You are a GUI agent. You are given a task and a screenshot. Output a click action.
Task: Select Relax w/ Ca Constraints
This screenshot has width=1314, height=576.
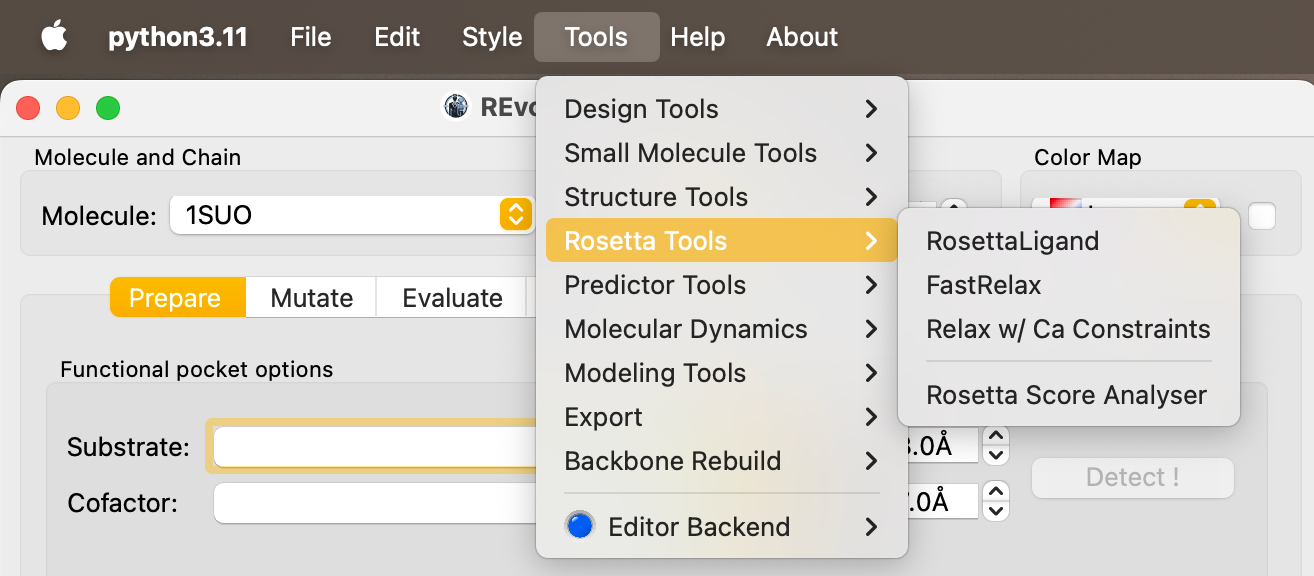coord(1069,329)
